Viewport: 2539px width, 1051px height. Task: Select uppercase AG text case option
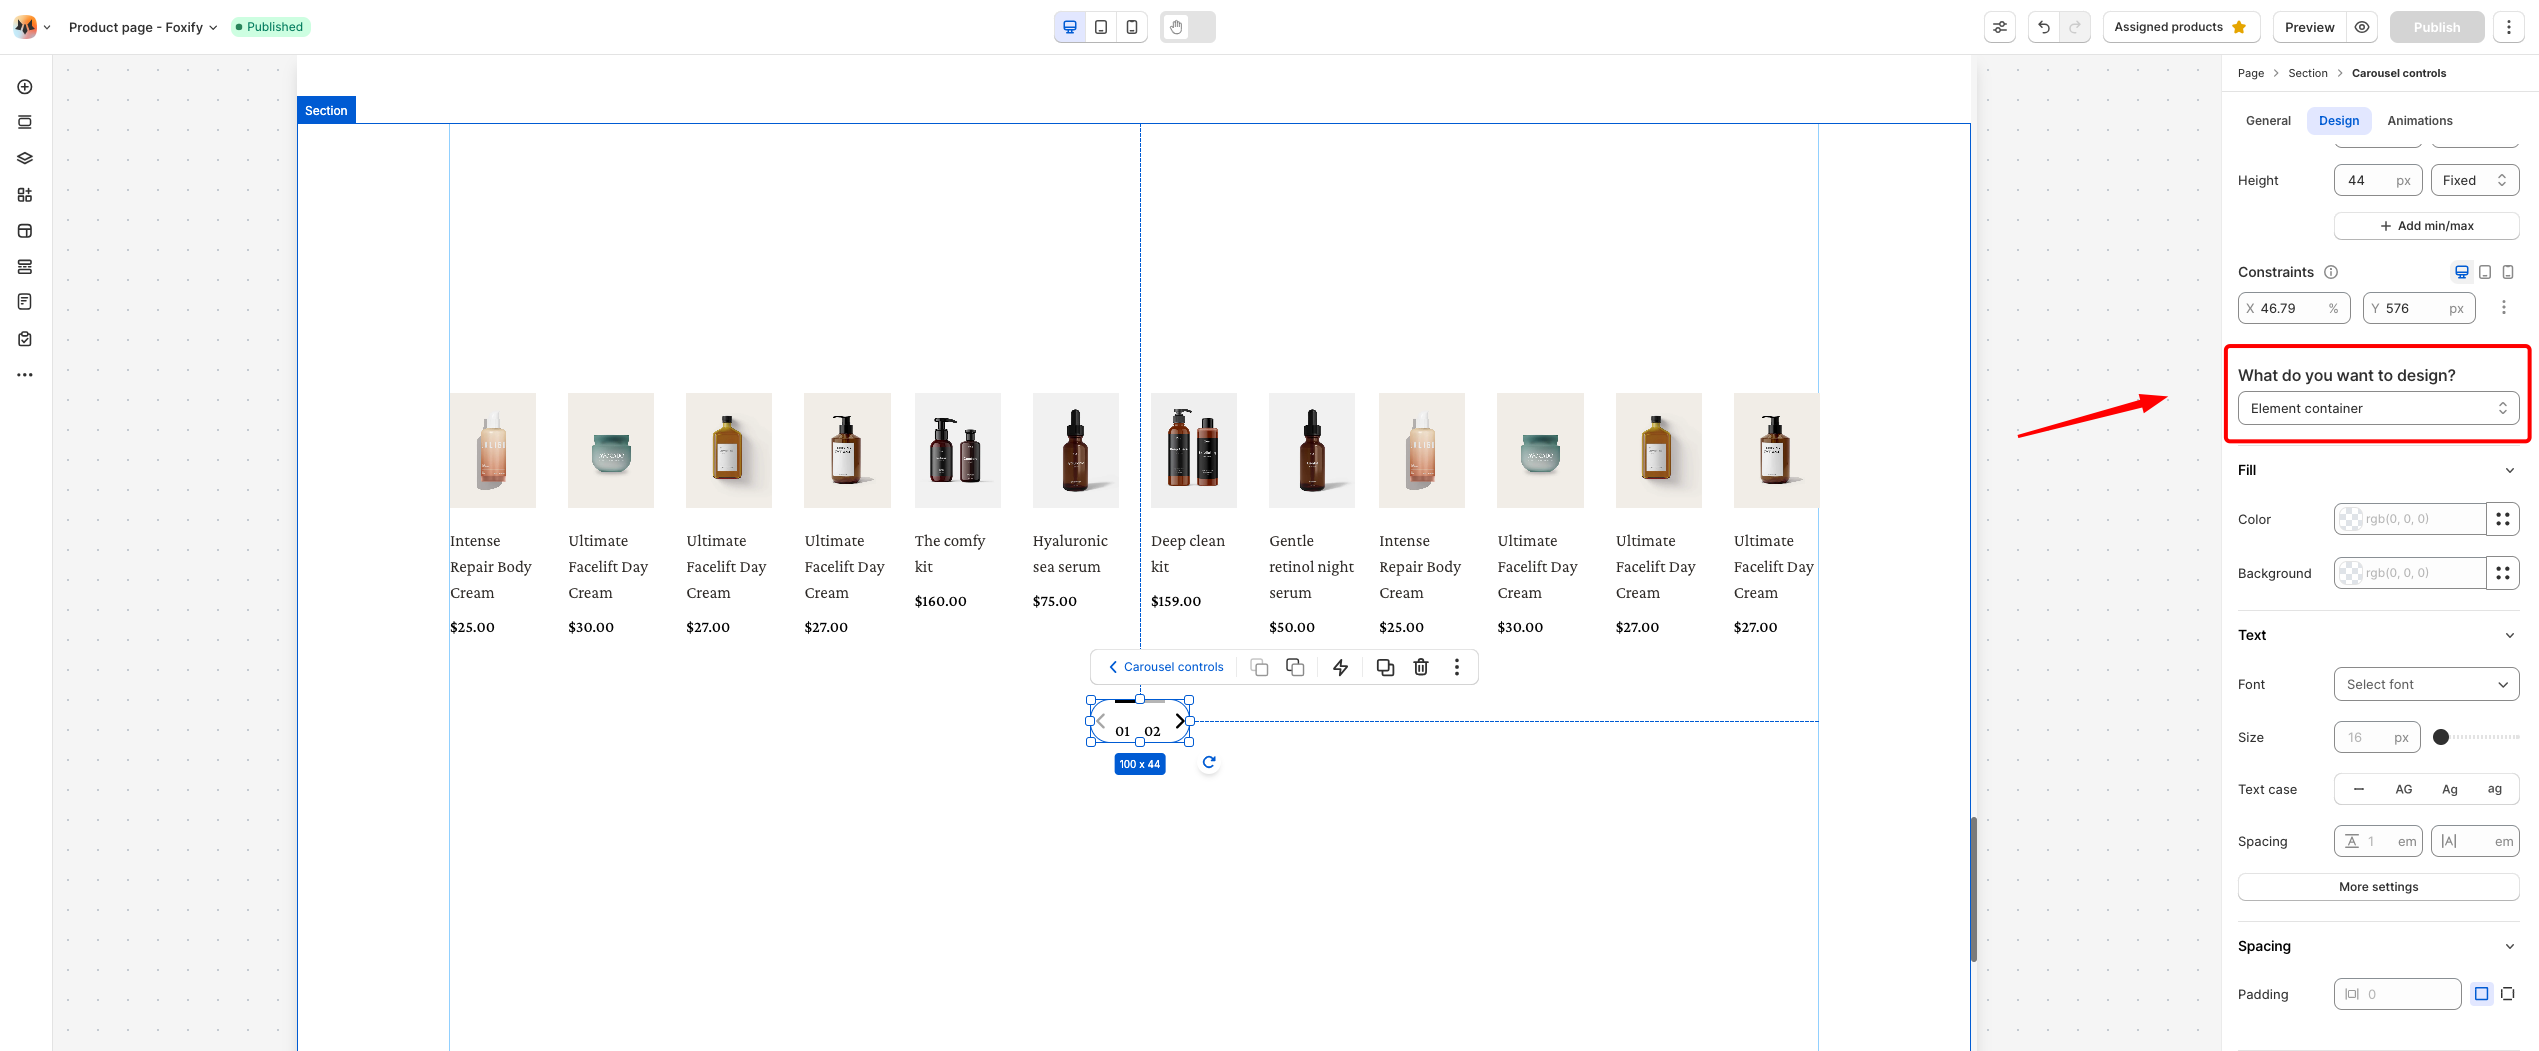[2403, 789]
